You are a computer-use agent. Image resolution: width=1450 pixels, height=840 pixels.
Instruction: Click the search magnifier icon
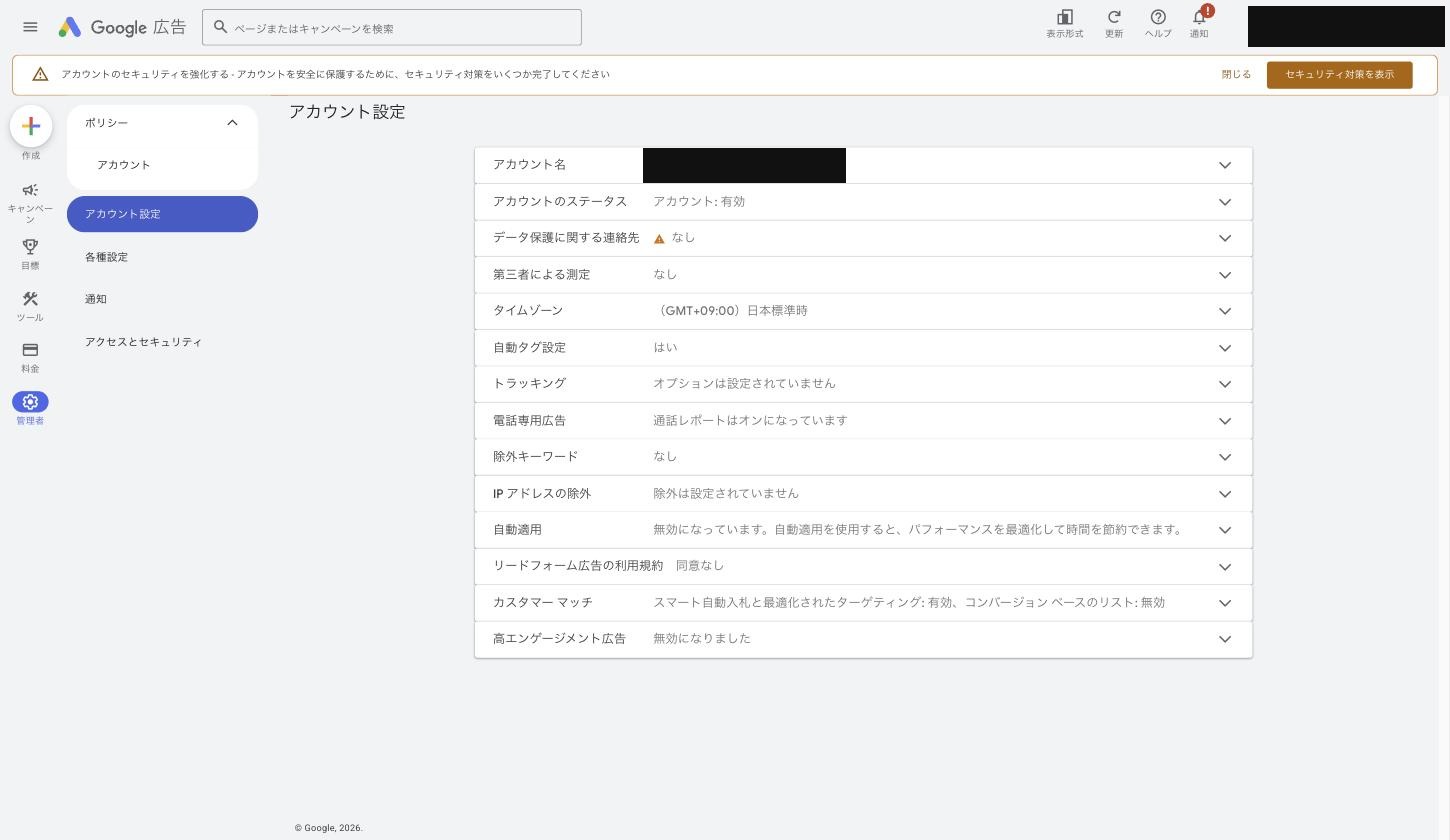point(221,27)
